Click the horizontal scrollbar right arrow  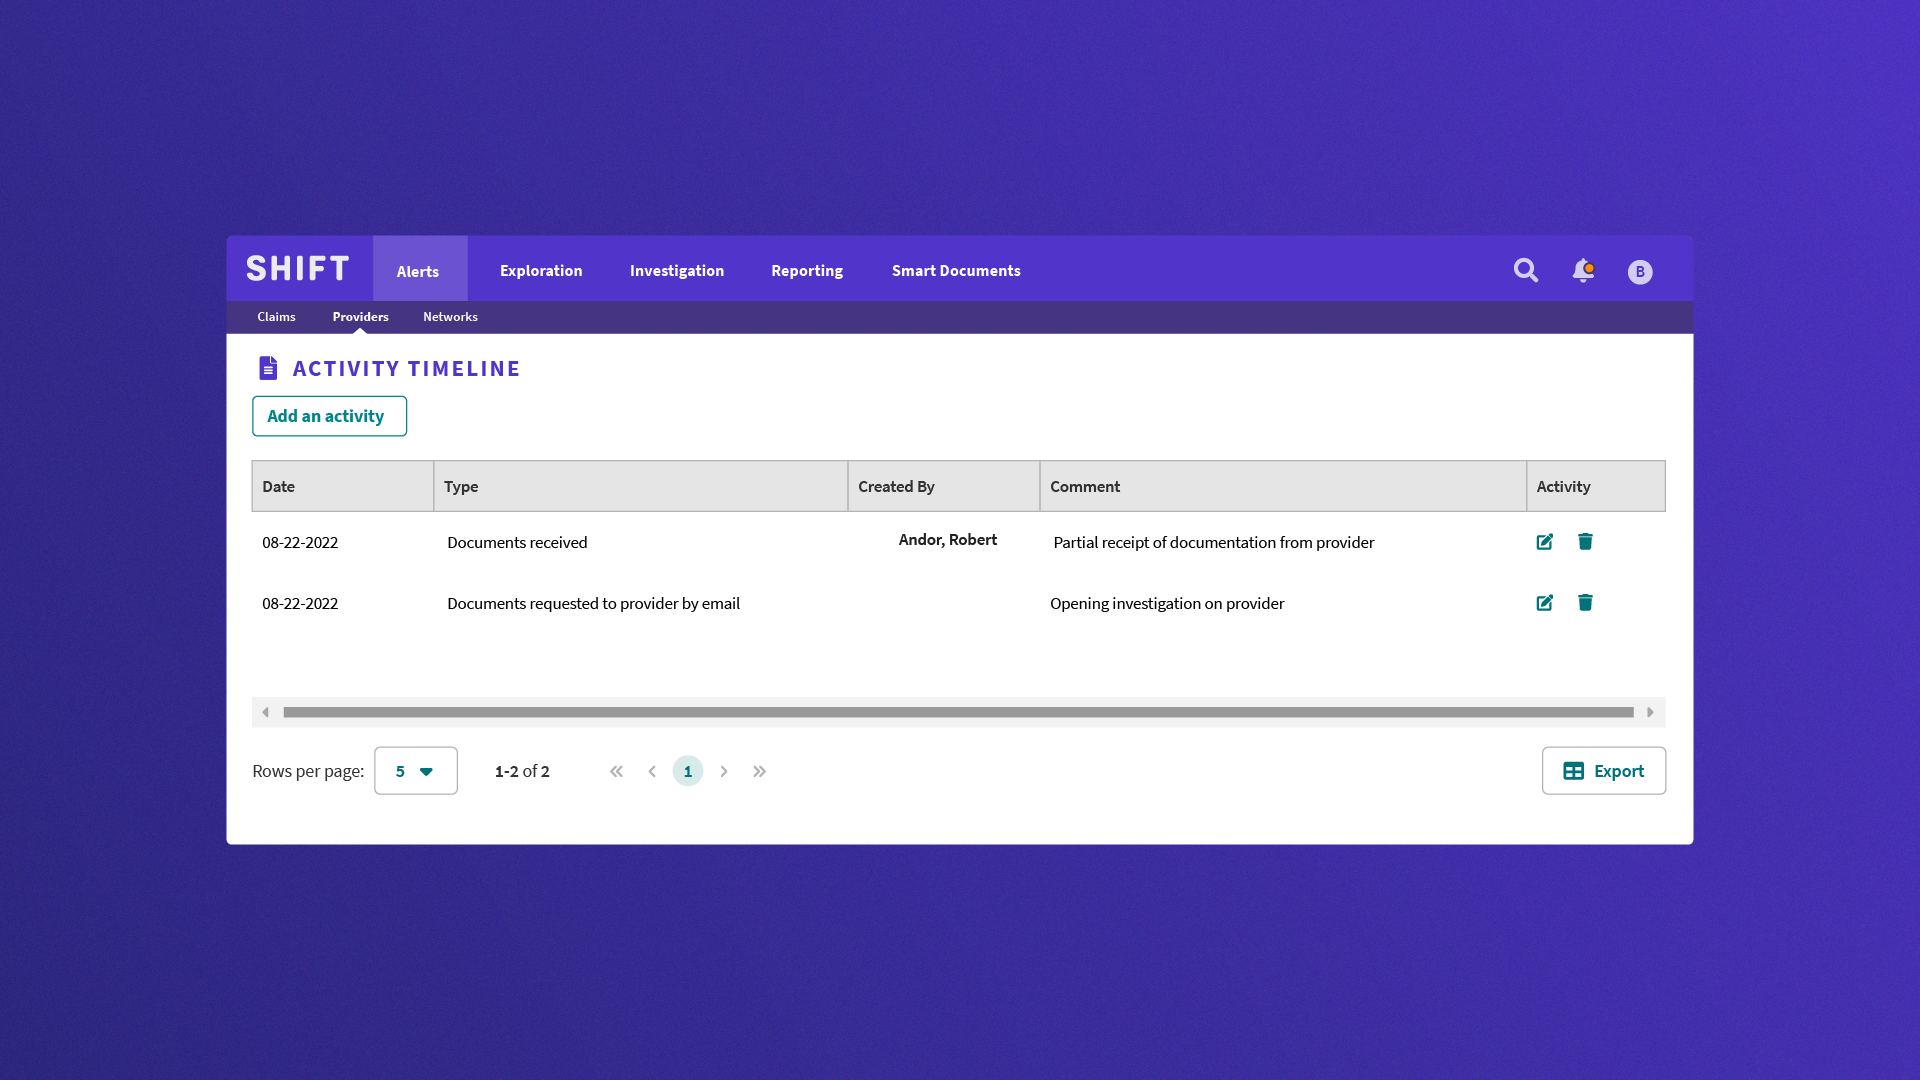[1650, 712]
